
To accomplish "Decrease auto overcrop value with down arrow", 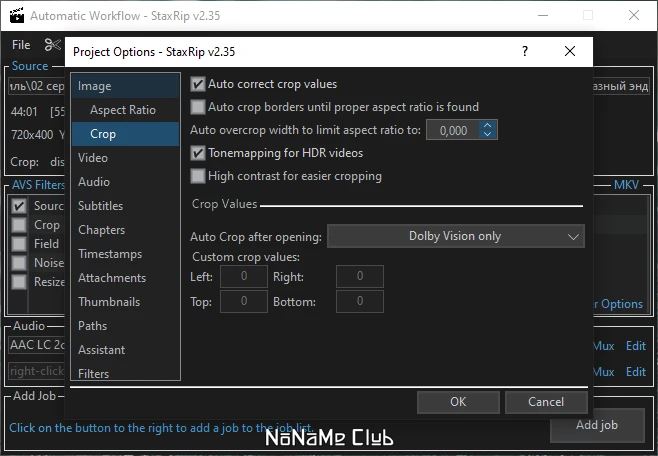I will point(487,134).
